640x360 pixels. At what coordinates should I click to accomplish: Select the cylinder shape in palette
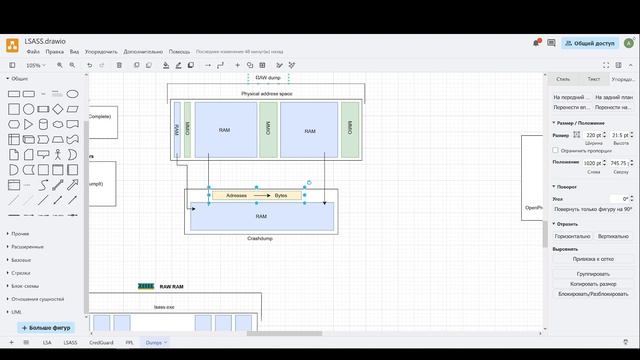pos(43,124)
